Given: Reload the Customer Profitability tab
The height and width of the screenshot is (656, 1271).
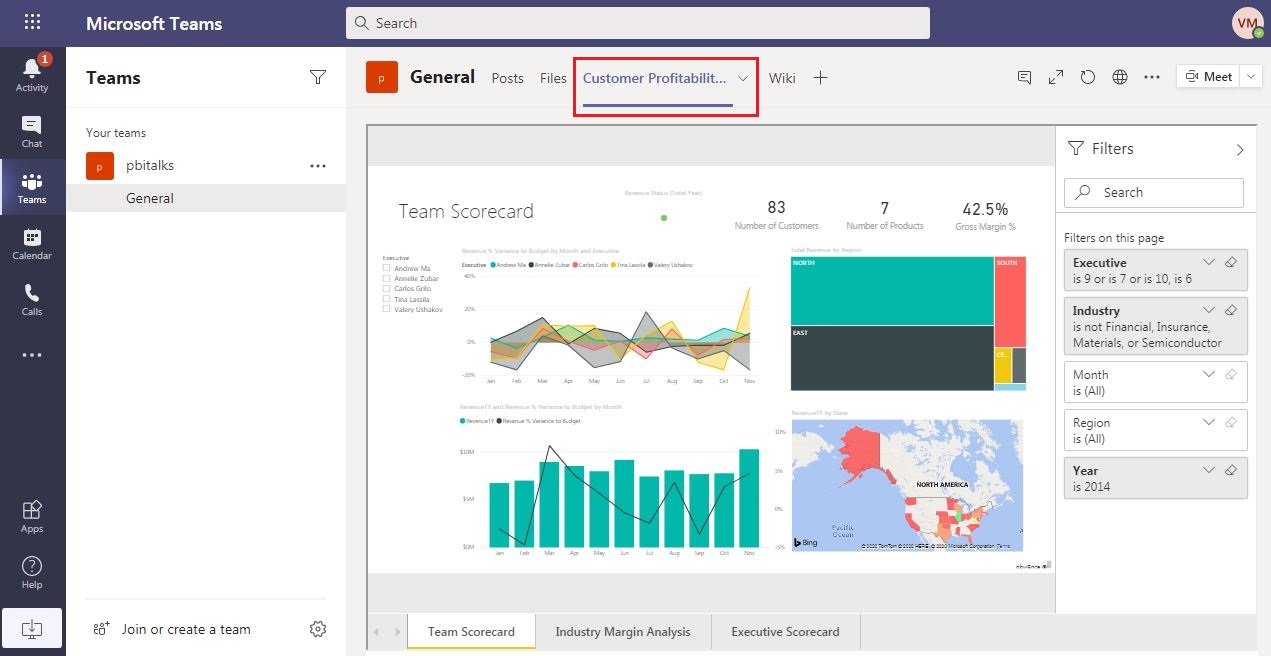Looking at the screenshot, I should click(1087, 76).
